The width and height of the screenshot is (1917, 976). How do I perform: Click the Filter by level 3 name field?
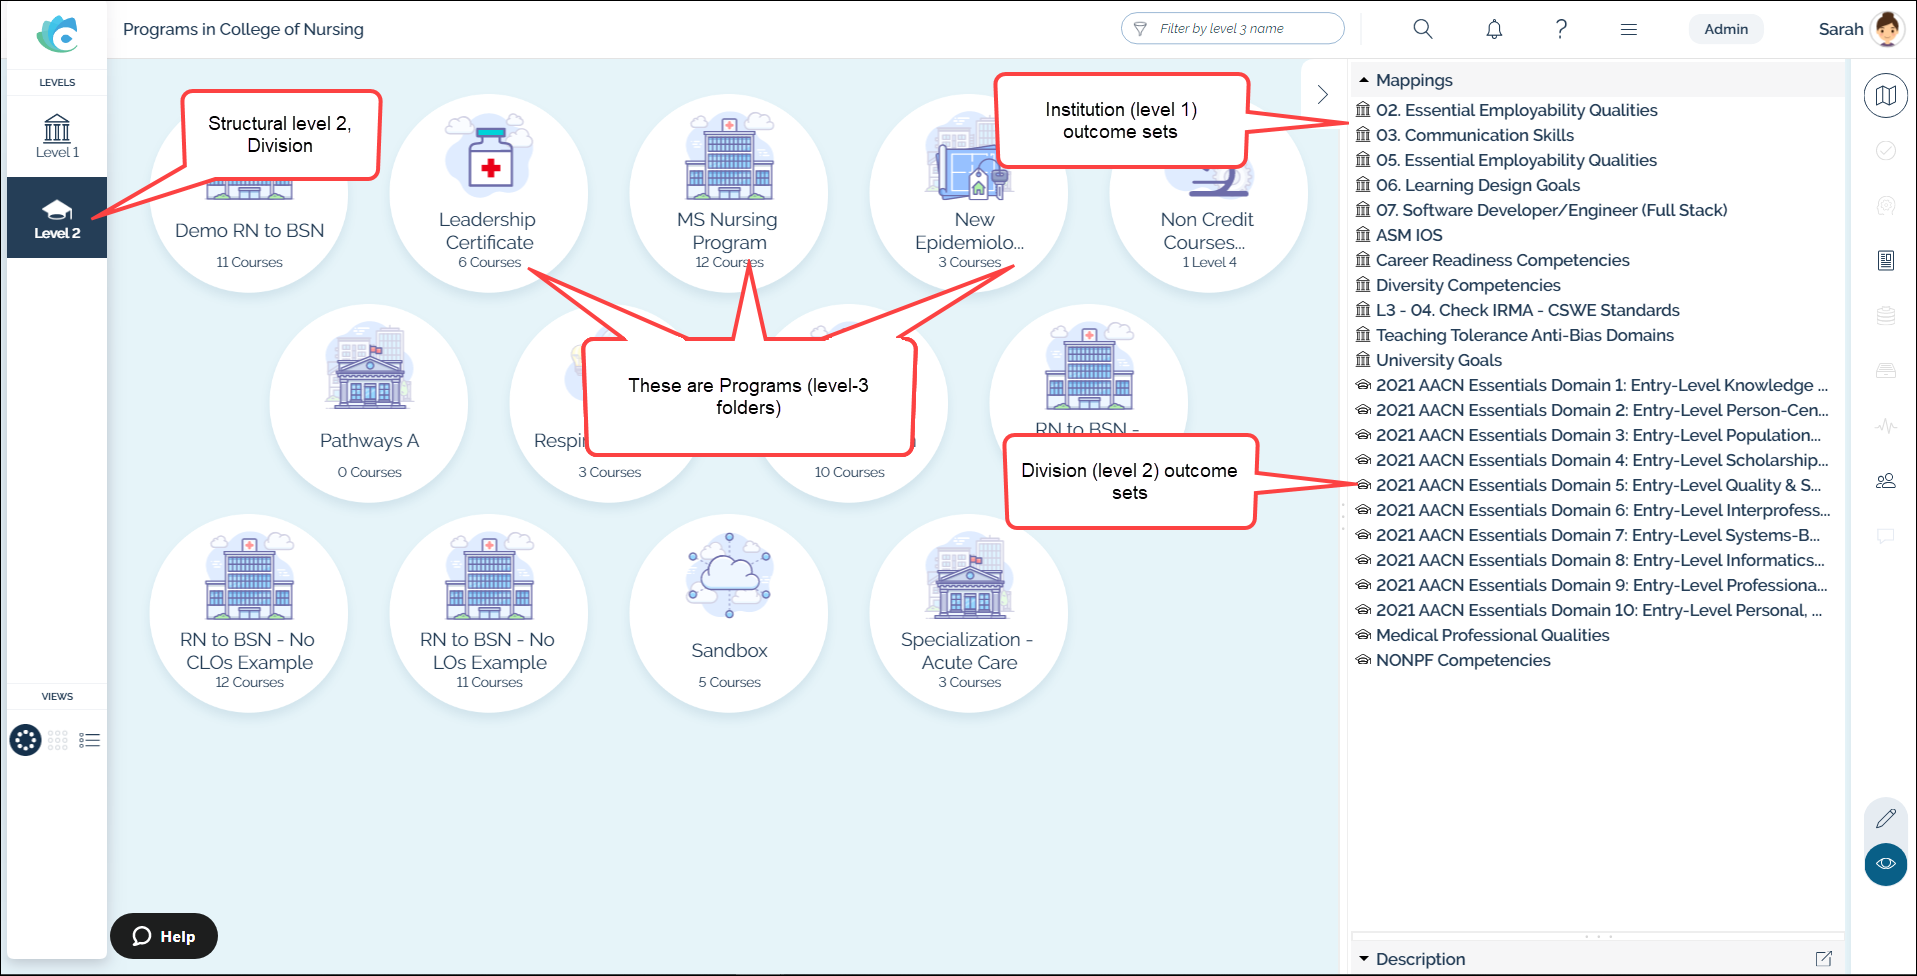[x=1232, y=29]
